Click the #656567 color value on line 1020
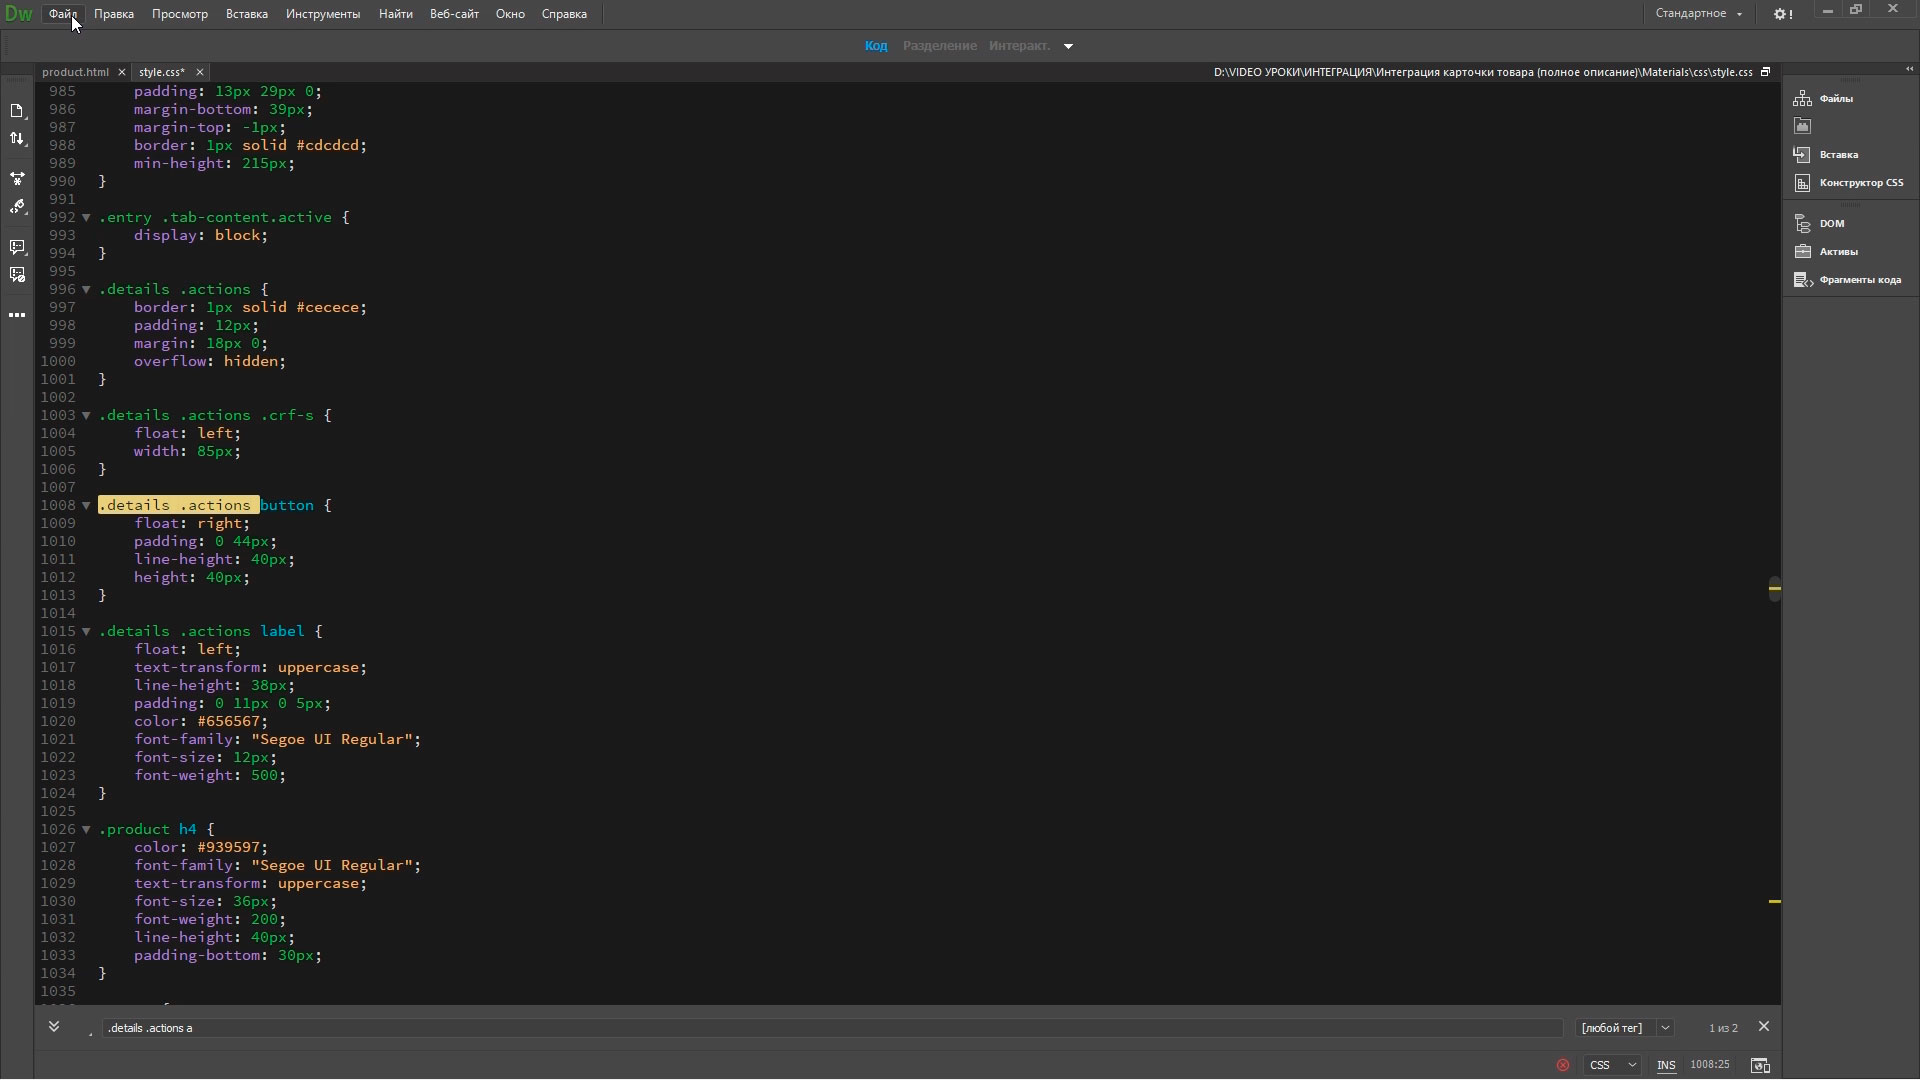1920x1080 pixels. point(228,721)
